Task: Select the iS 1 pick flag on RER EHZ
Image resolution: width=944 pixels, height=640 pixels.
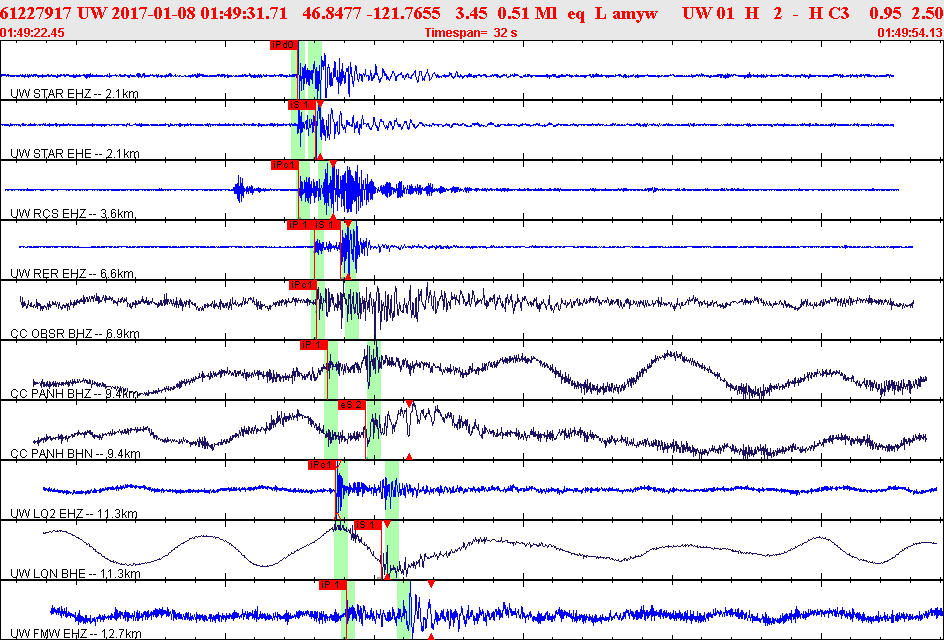Action: 328,225
